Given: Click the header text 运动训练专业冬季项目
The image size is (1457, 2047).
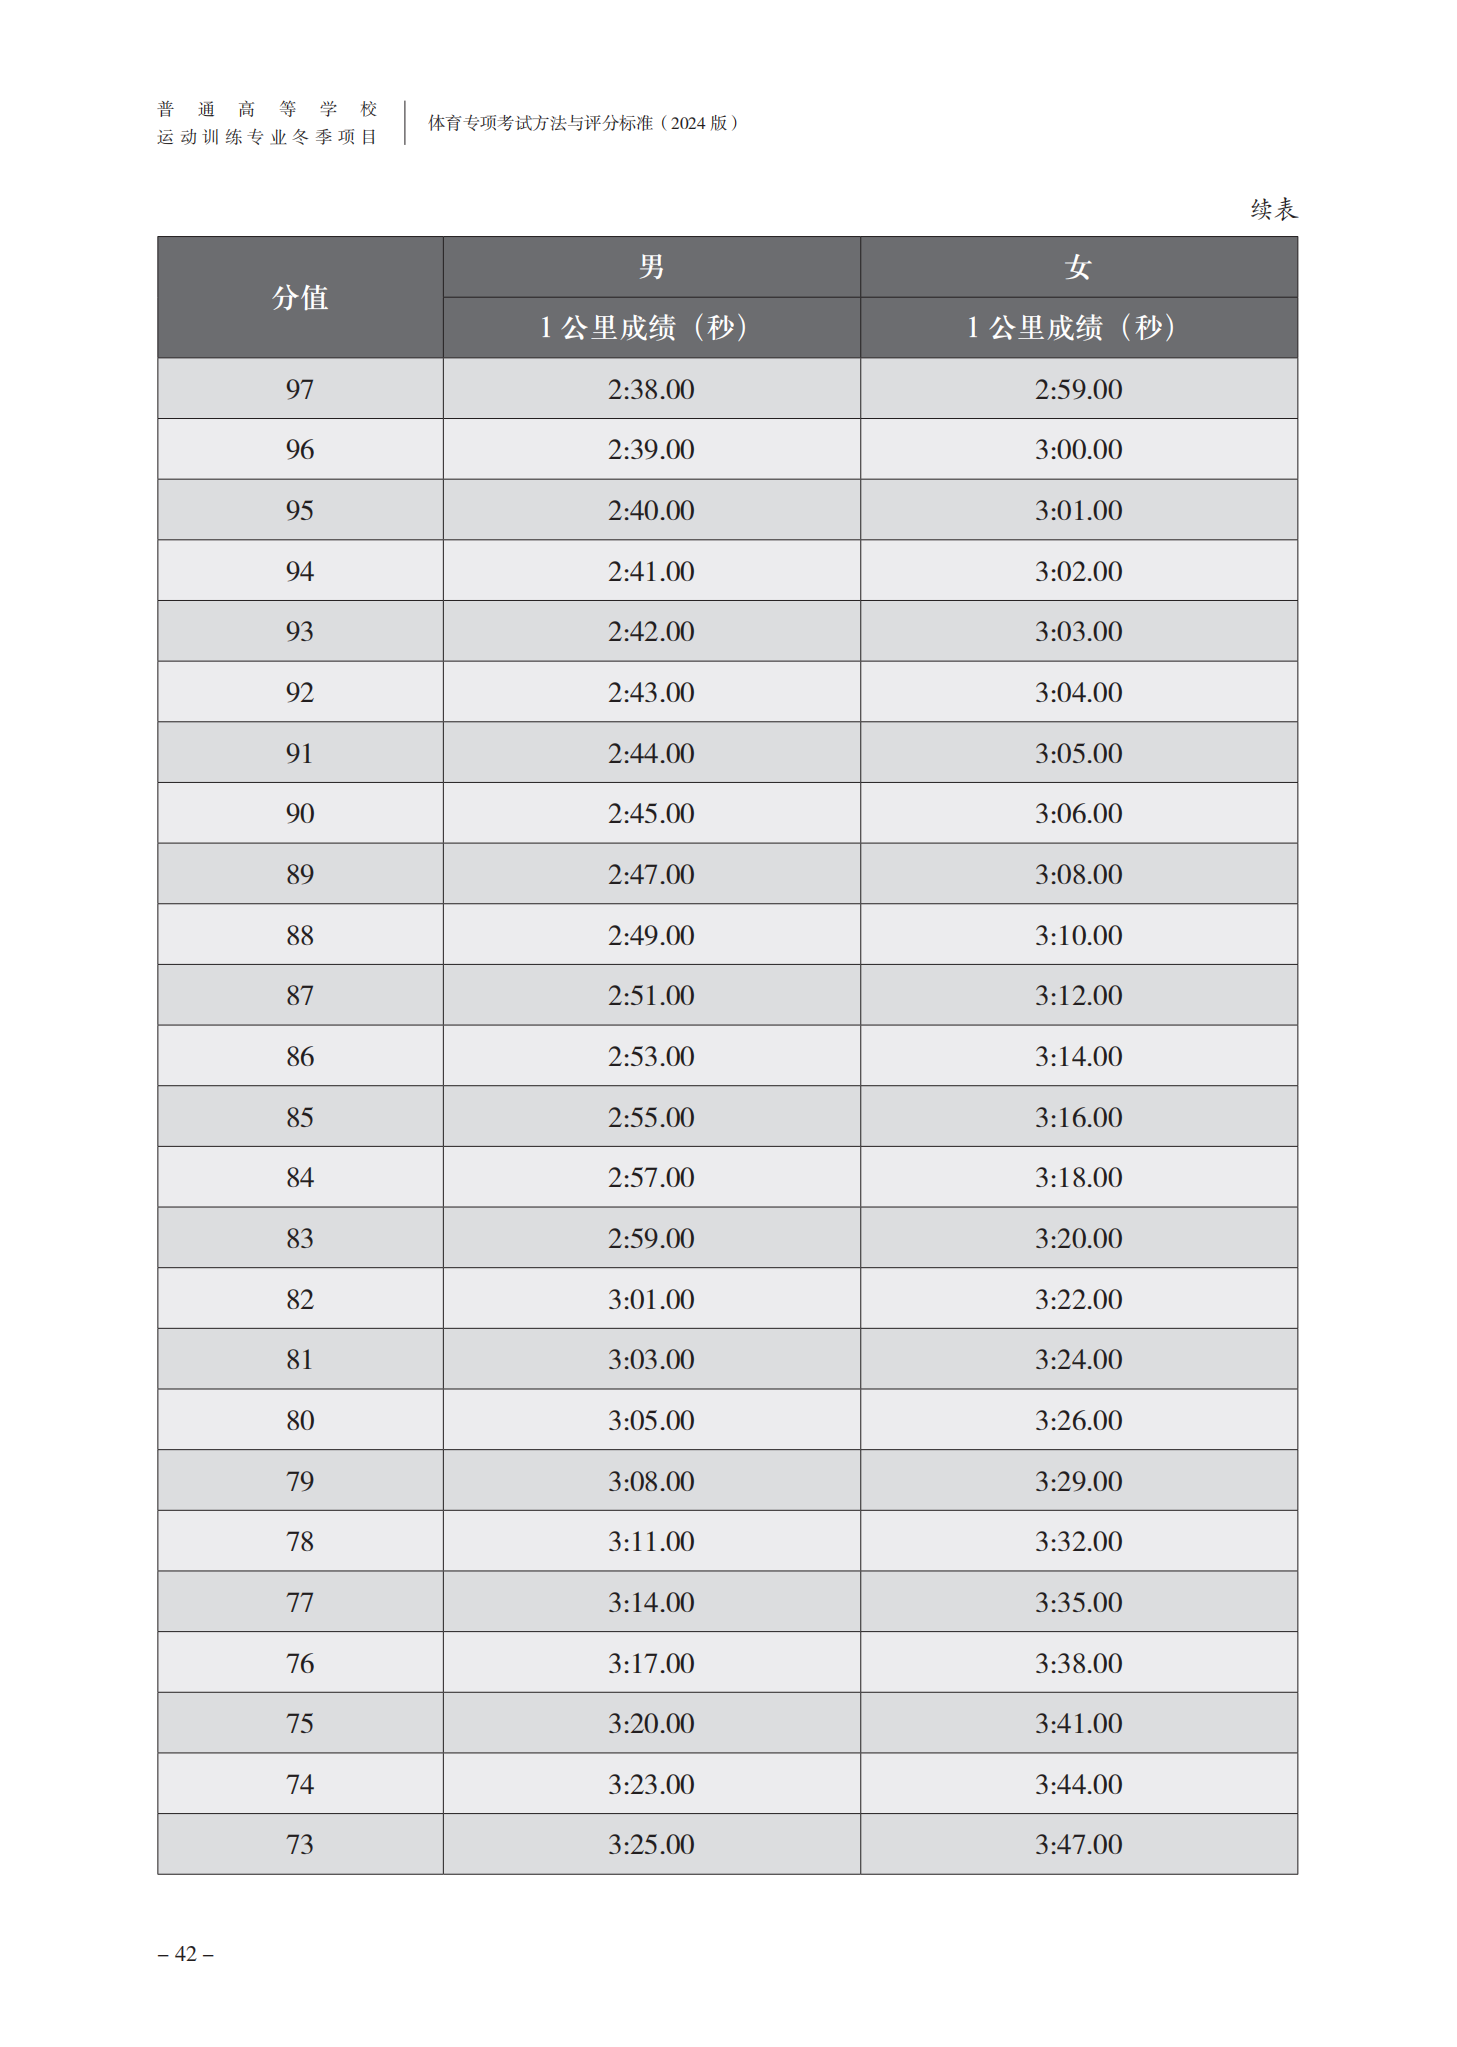Looking at the screenshot, I should click(267, 137).
